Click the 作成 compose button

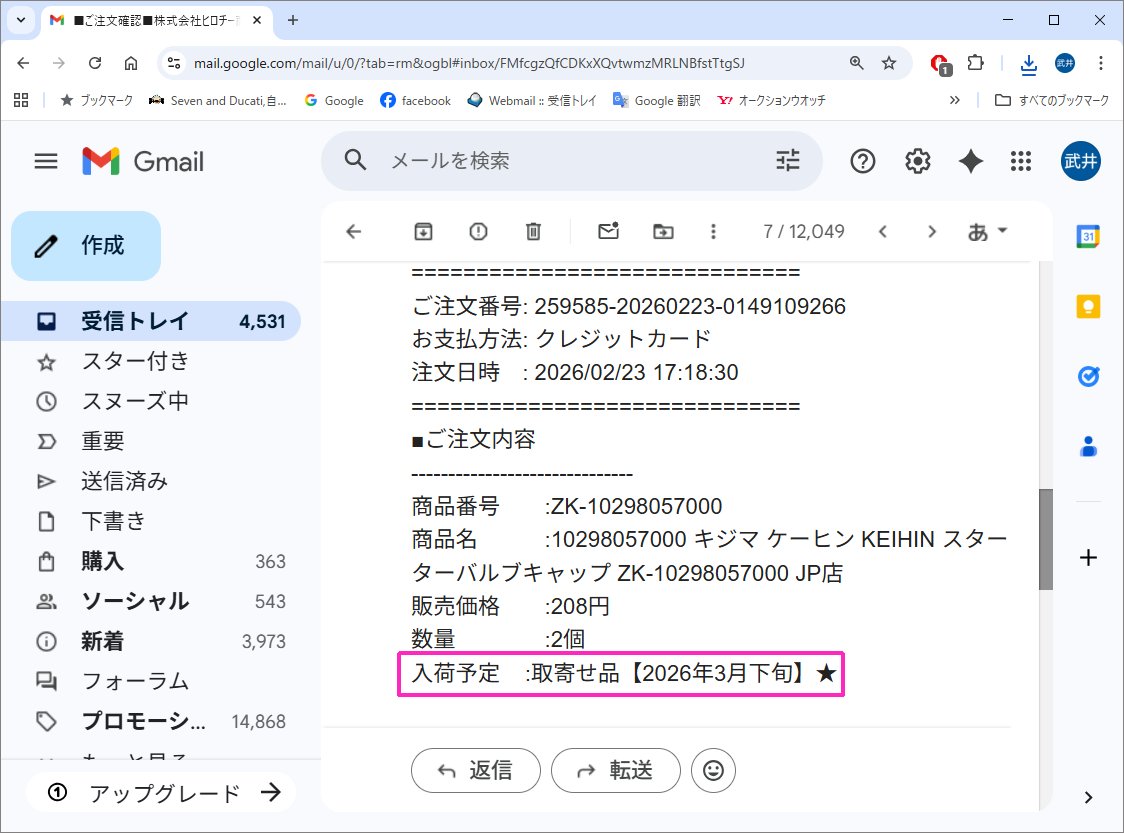[86, 246]
